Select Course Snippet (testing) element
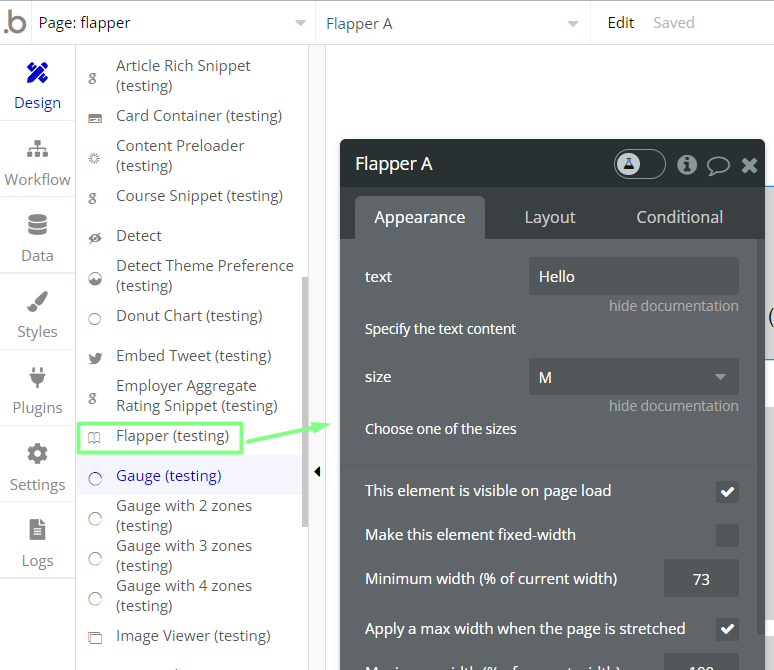 tap(189, 196)
